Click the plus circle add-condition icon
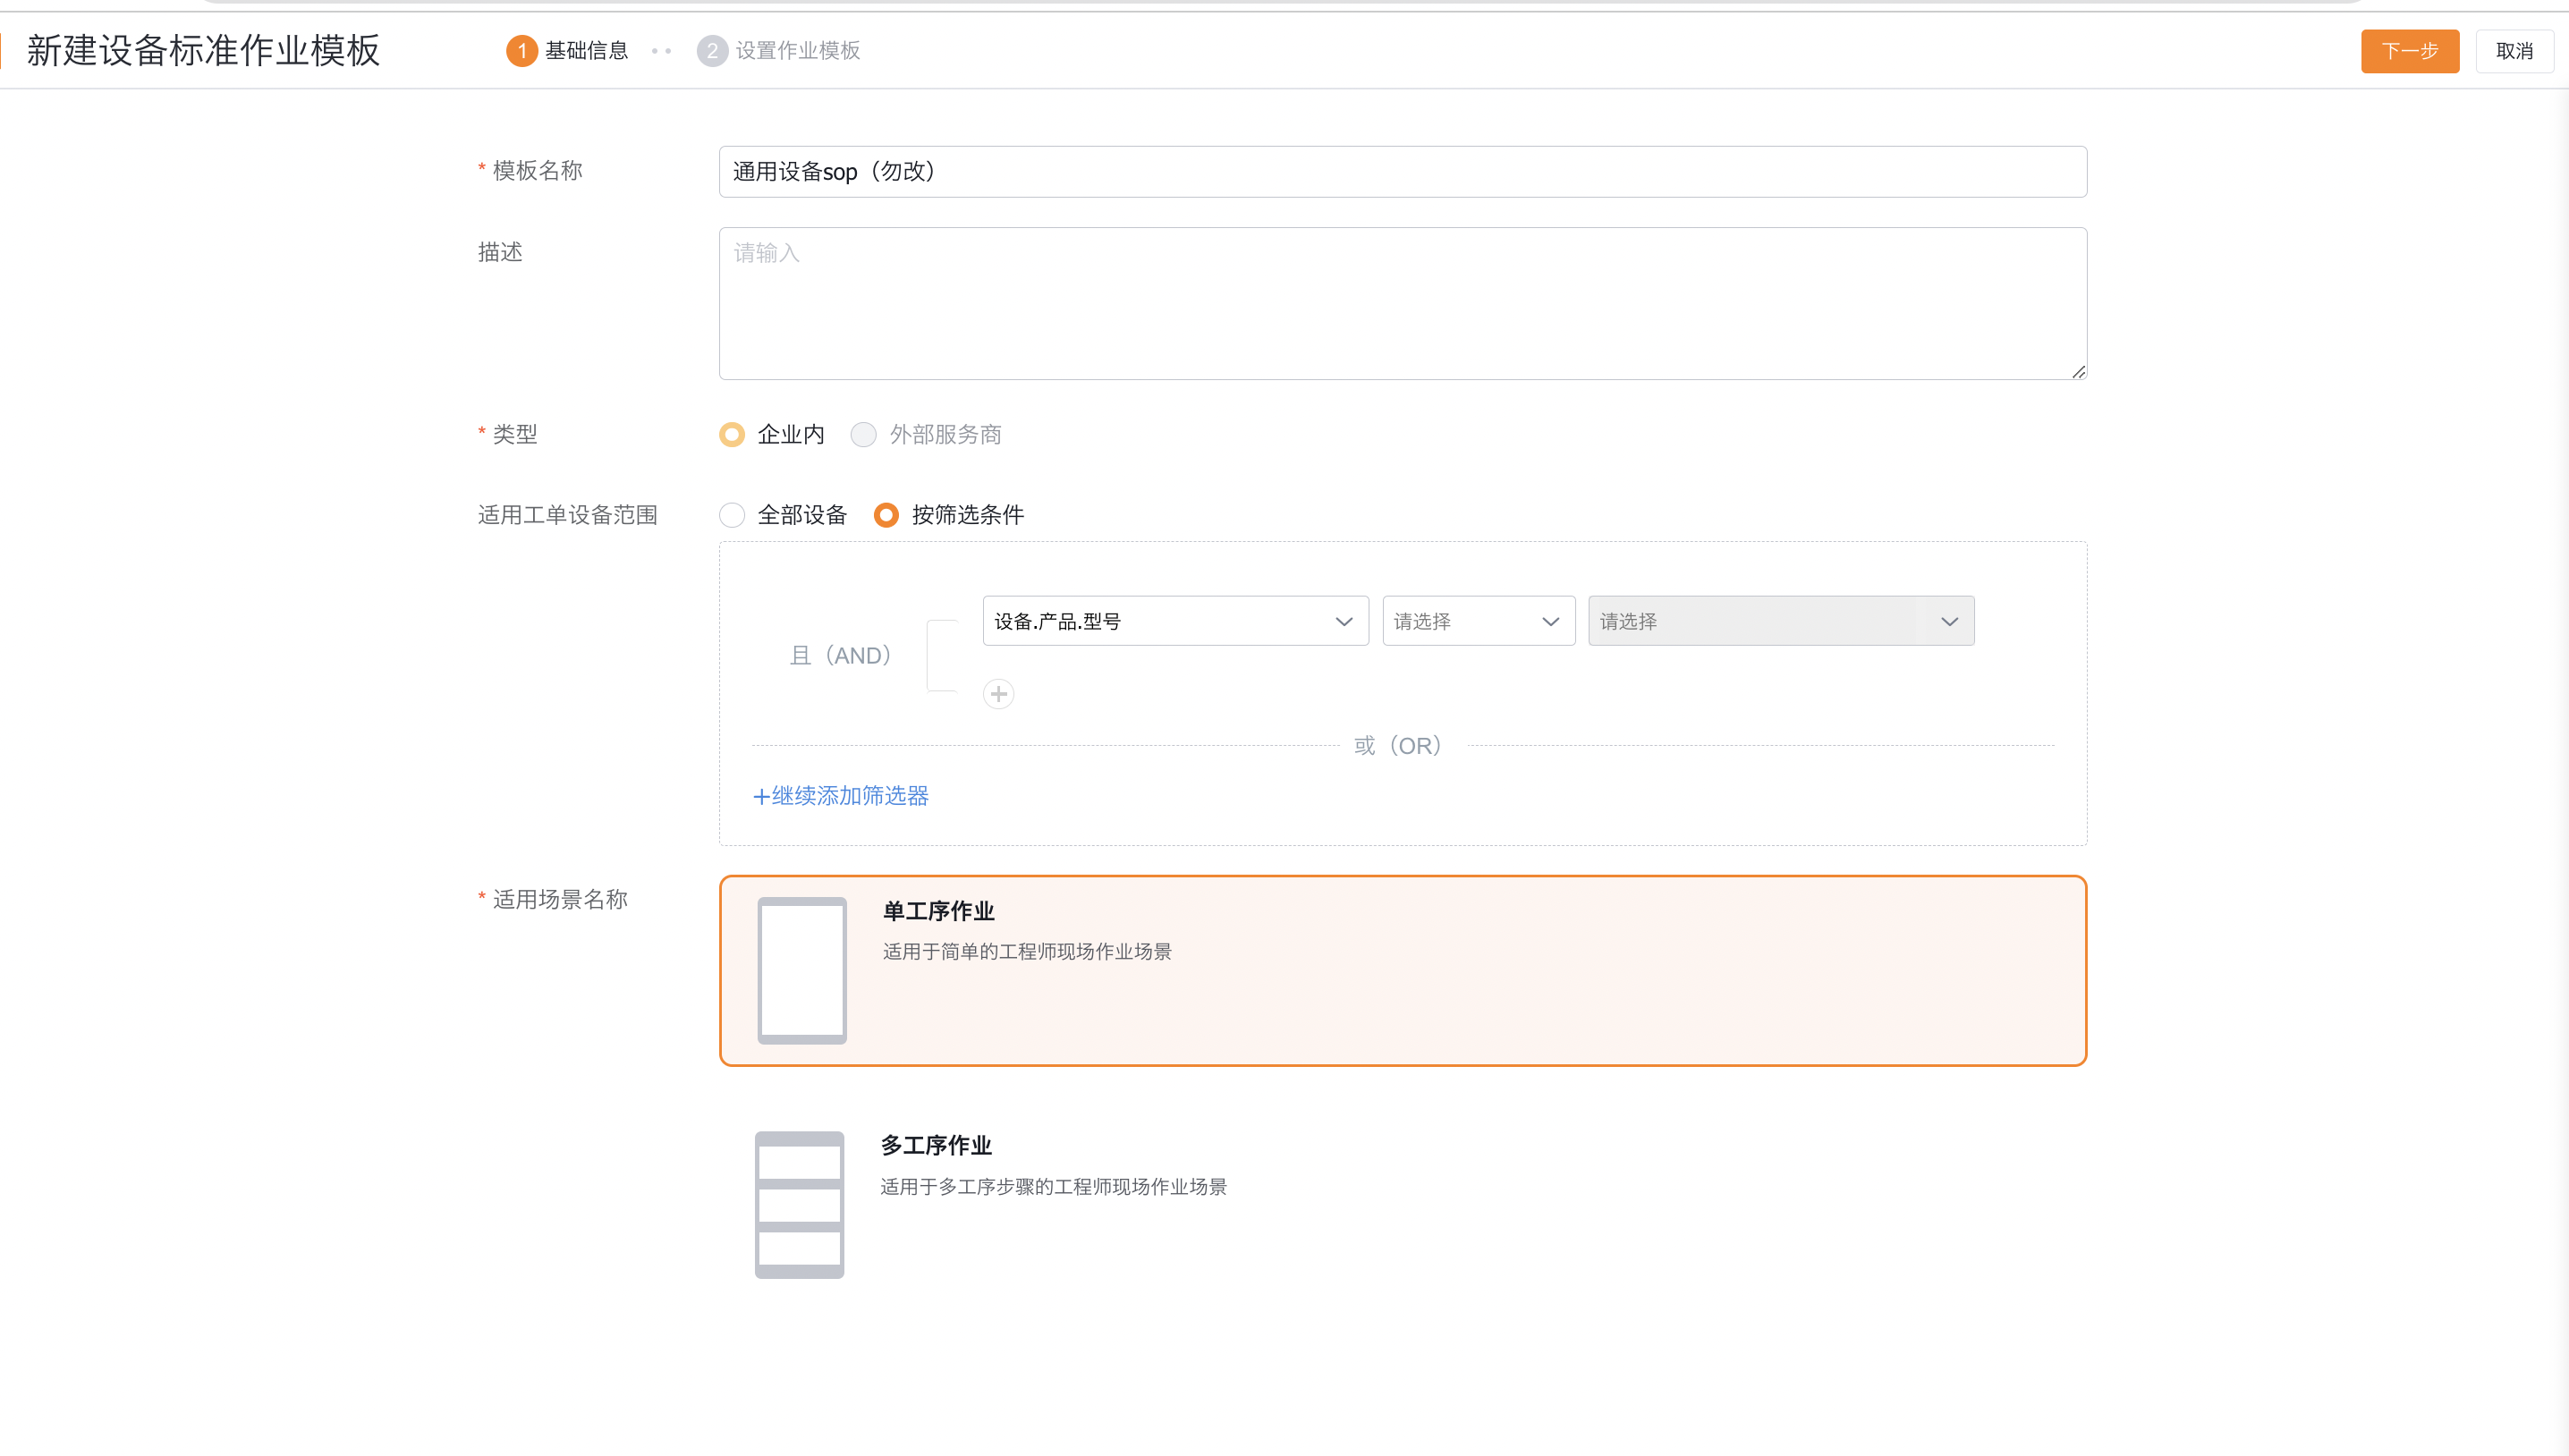This screenshot has width=2569, height=1456. (998, 694)
